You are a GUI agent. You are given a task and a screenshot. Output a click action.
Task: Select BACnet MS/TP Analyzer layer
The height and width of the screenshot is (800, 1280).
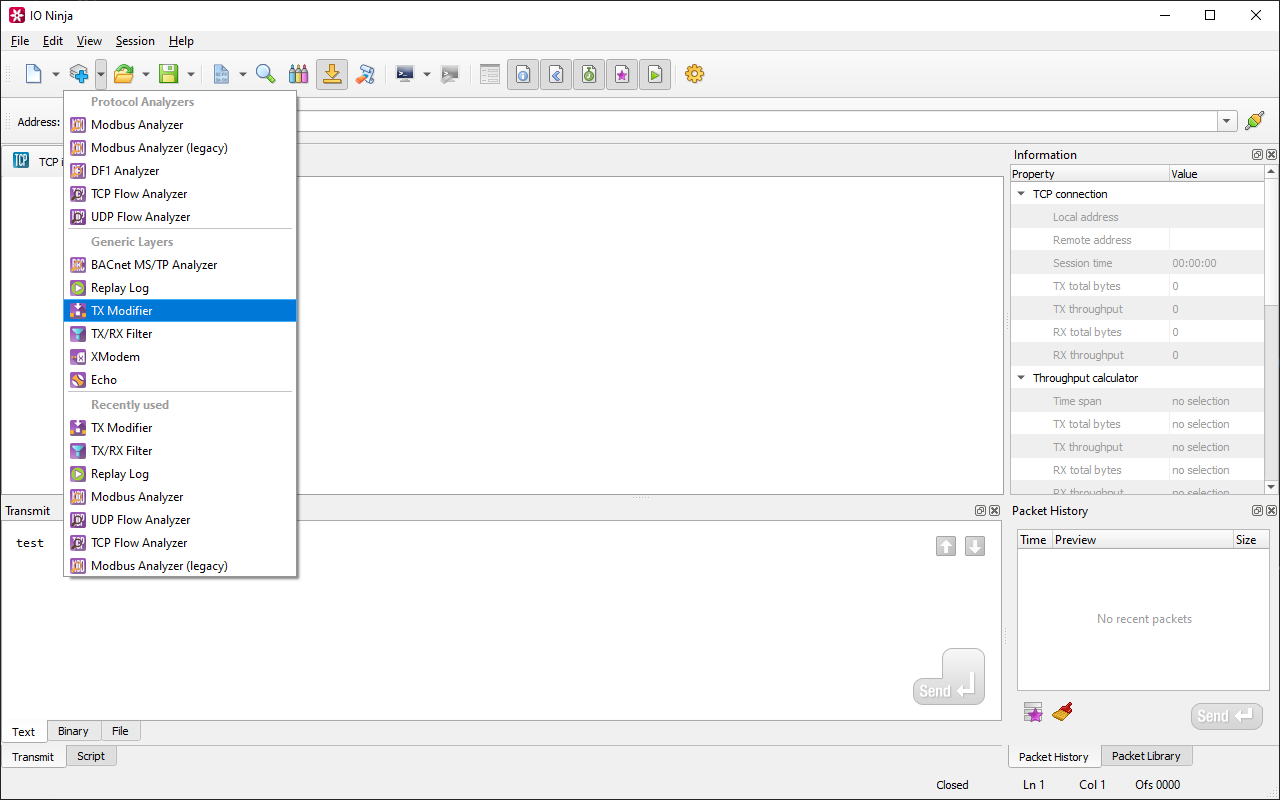click(180, 265)
